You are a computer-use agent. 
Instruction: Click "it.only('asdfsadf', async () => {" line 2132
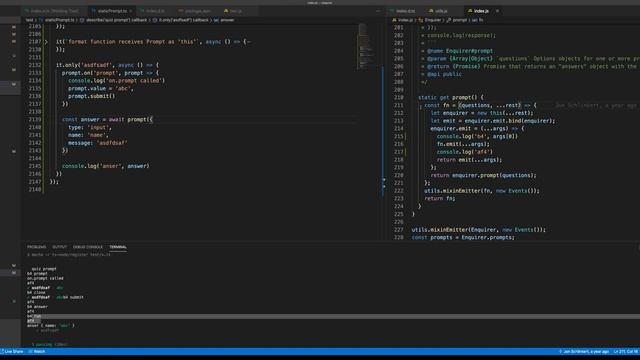(107, 65)
